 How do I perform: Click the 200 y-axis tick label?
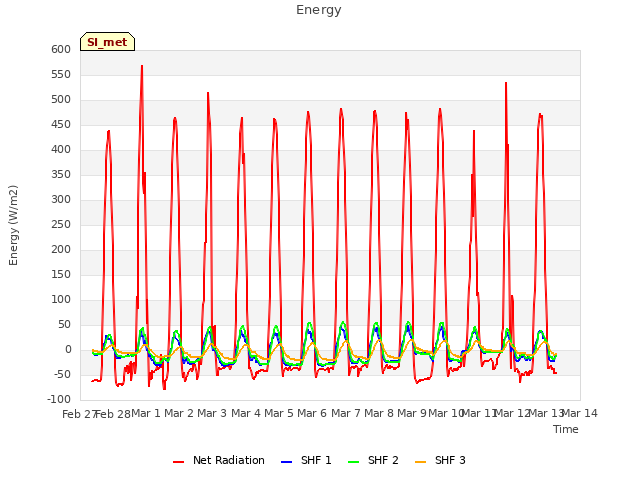pyautogui.click(x=61, y=250)
